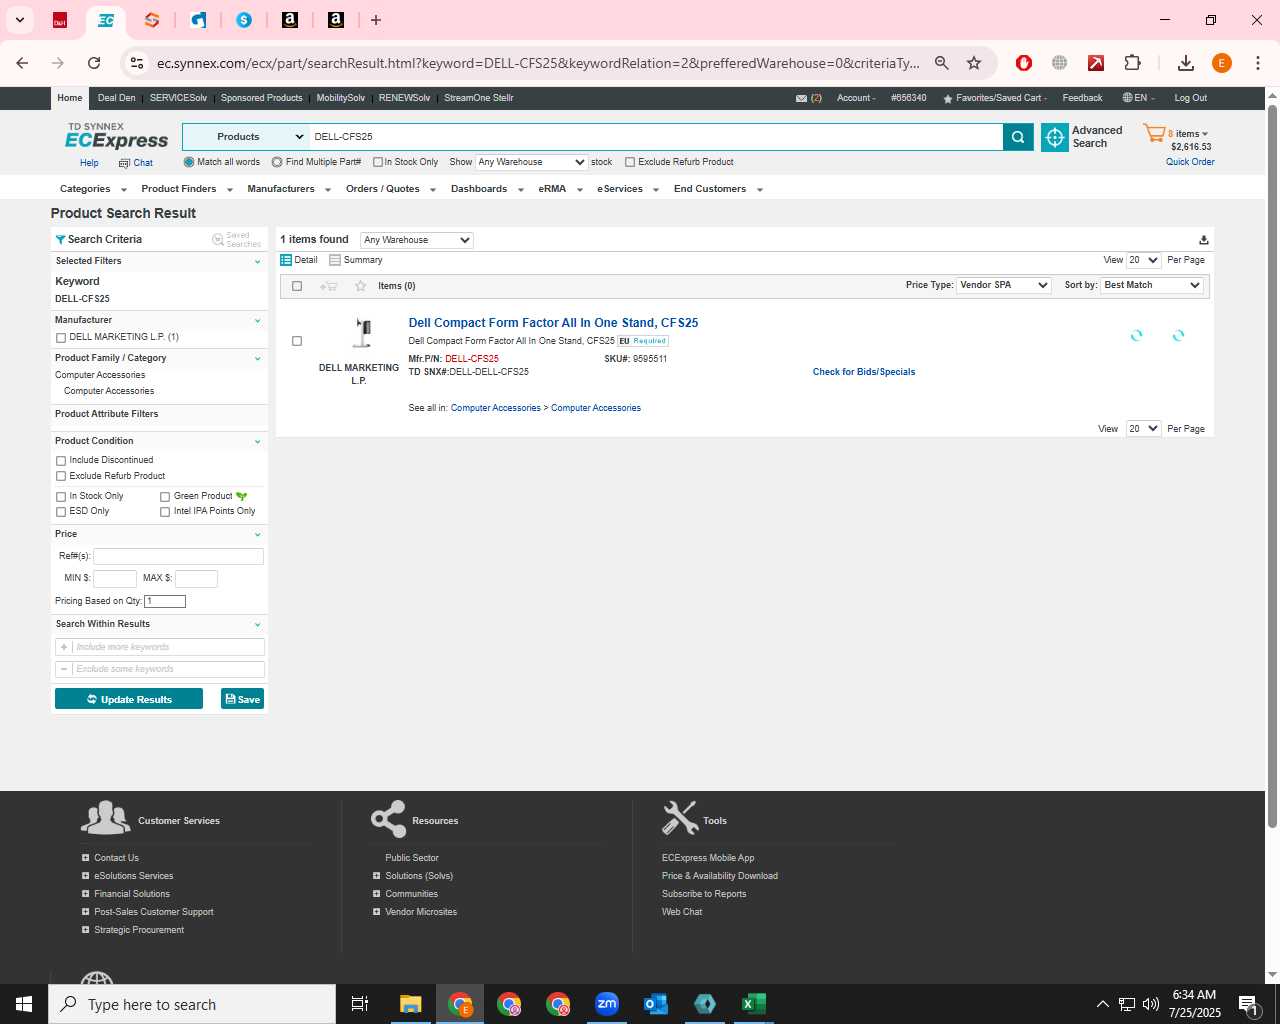Open File Explorer from taskbar
The image size is (1280, 1024).
[x=410, y=1004]
